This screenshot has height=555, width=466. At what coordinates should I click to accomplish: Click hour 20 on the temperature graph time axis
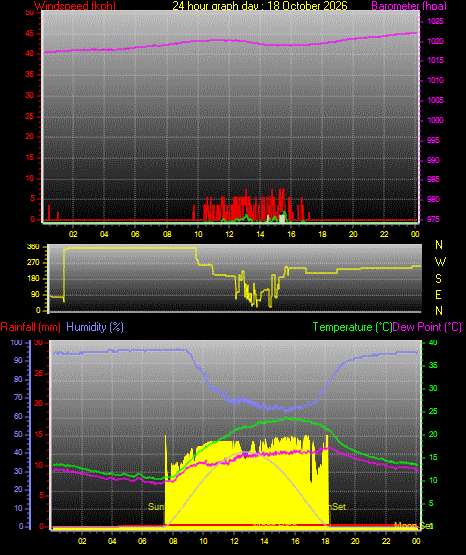click(x=355, y=541)
